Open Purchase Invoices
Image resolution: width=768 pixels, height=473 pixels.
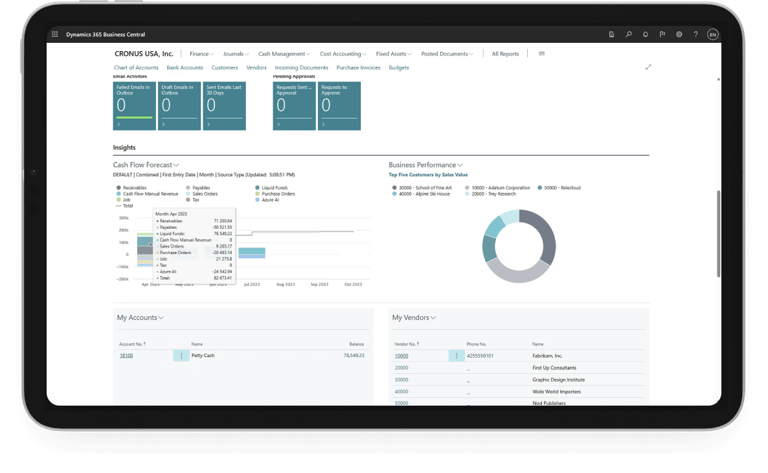[358, 68]
